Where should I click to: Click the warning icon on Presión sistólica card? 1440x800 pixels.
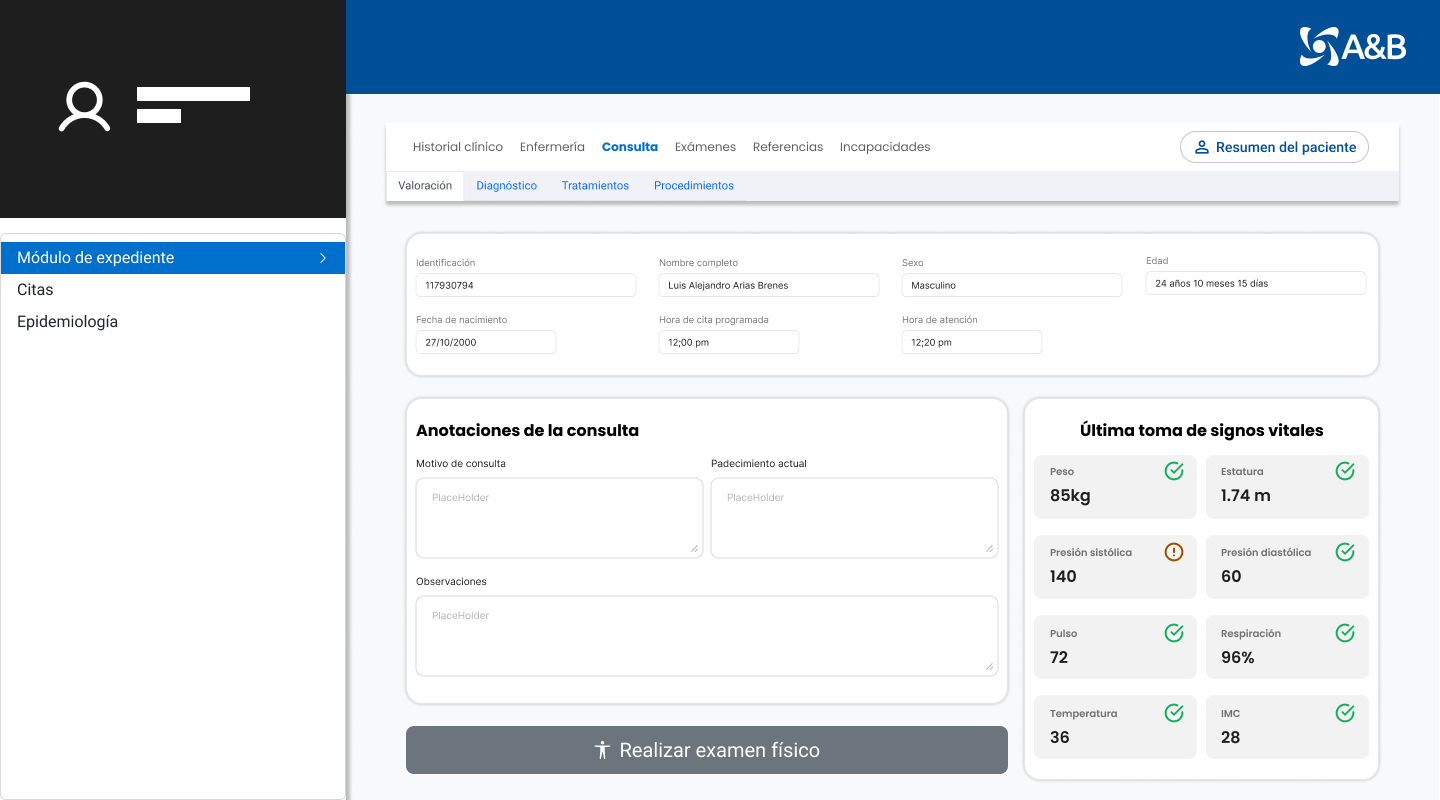point(1174,552)
